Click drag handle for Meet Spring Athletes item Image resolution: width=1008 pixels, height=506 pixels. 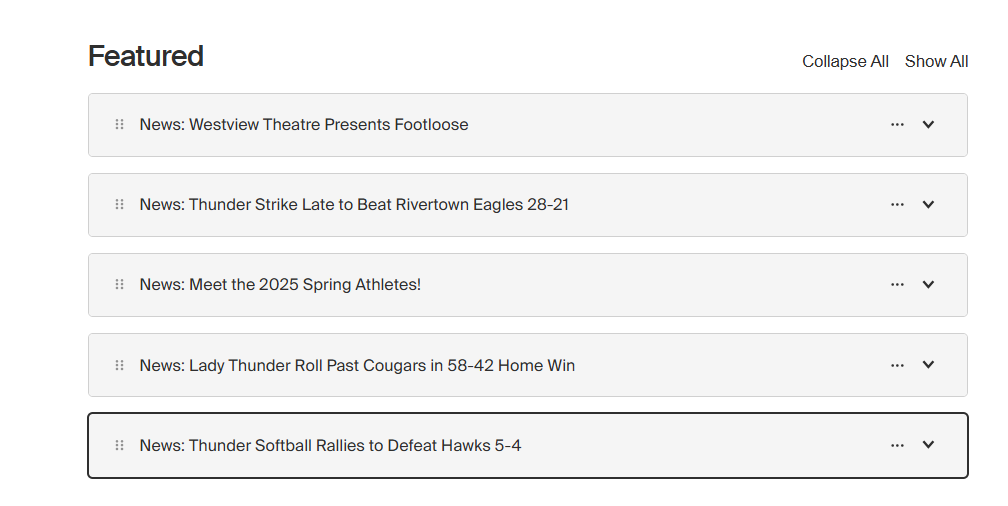pos(119,285)
